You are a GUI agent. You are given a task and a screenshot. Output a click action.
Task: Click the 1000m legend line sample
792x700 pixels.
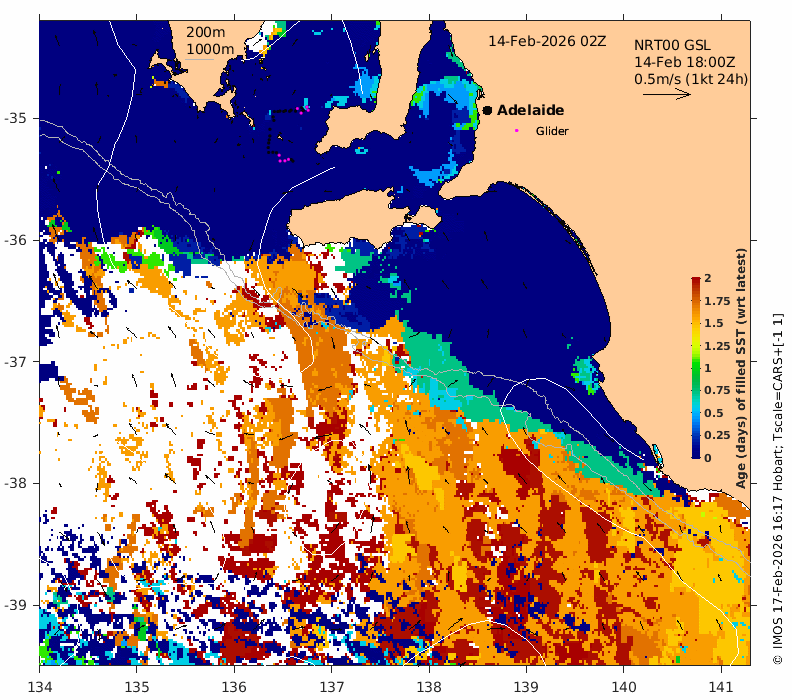[200, 60]
